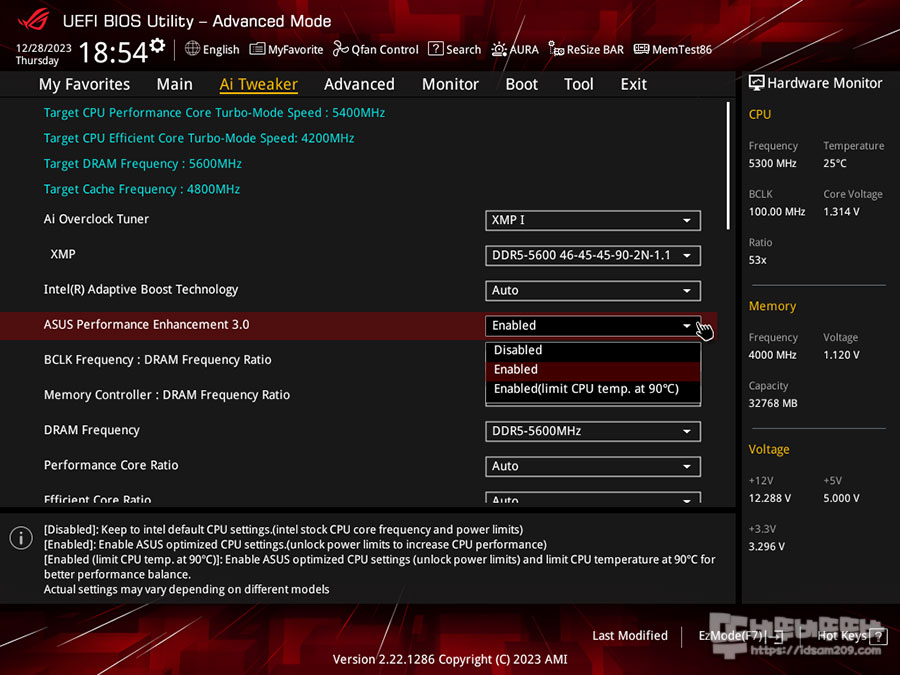Click the ROG logo icon

(x=33, y=21)
